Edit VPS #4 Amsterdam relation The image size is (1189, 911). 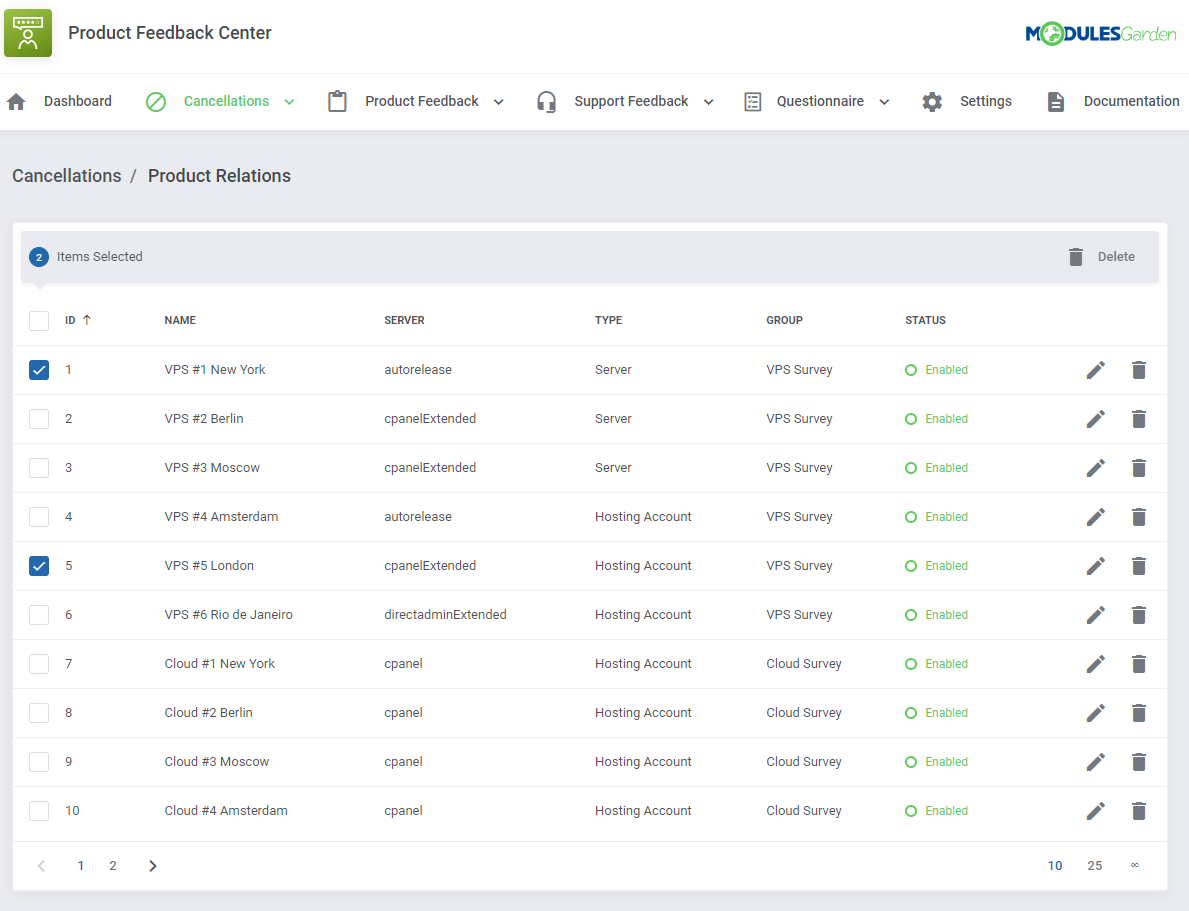point(1096,517)
